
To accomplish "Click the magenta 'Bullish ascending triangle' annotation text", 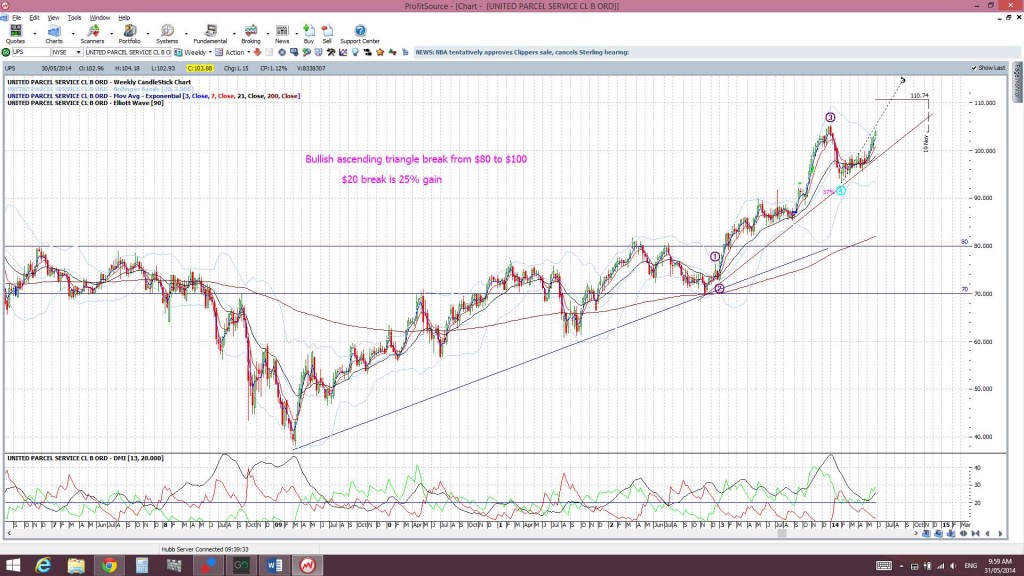I will pyautogui.click(x=416, y=159).
